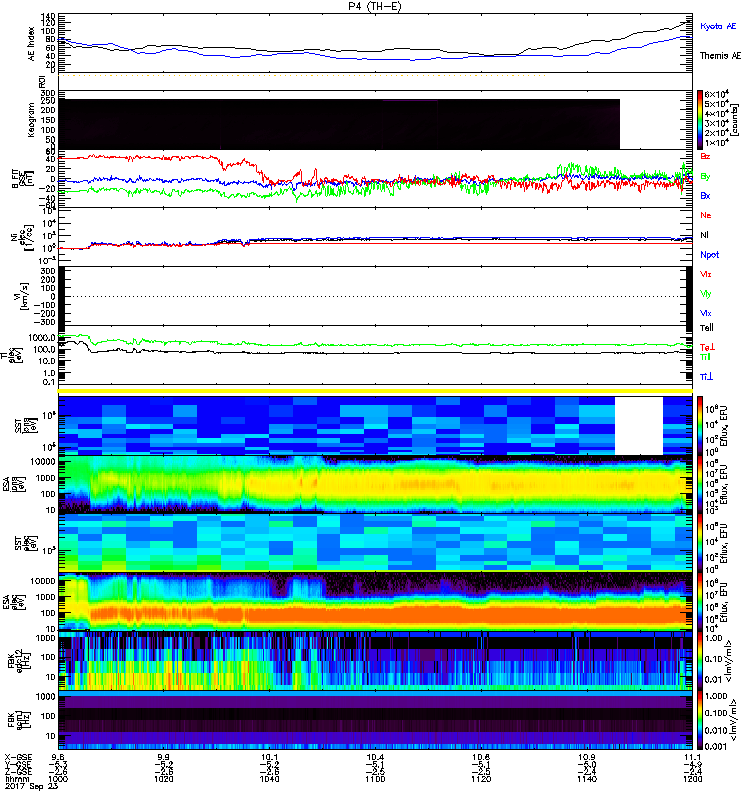Click the "1000" time tick label
Screen dimensions: 750x800
coord(58,779)
